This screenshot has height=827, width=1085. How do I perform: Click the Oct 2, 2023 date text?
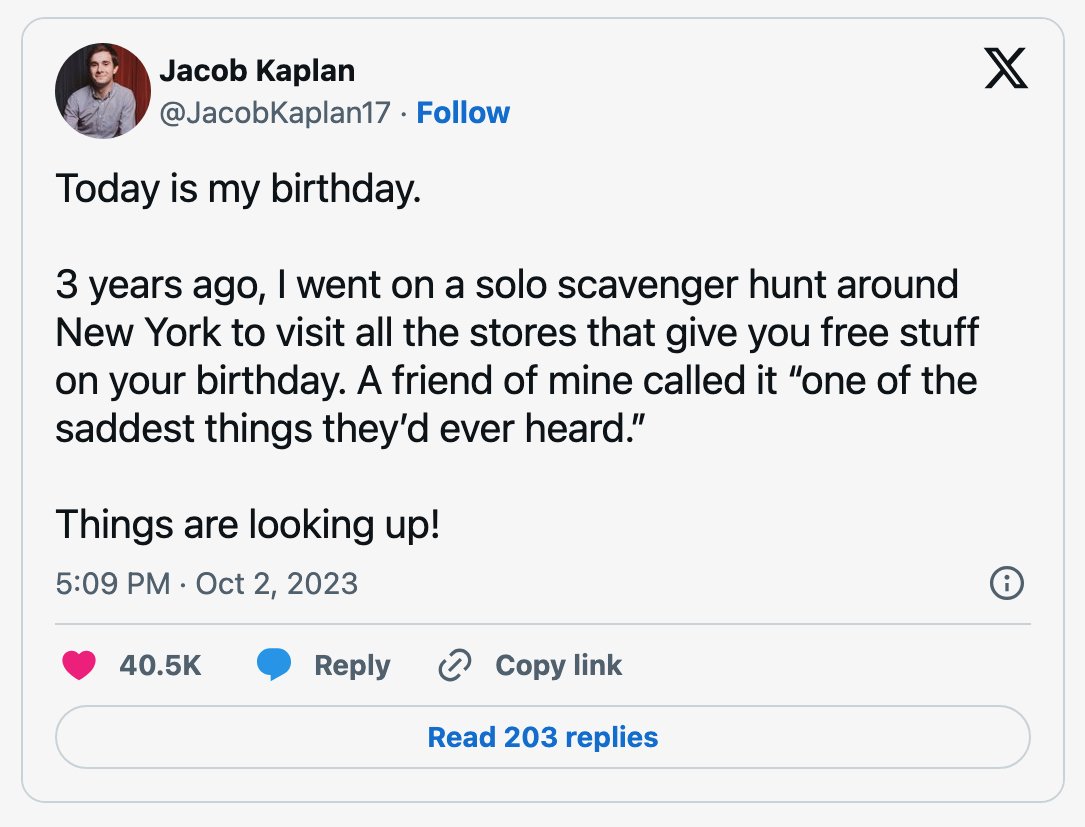pos(276,583)
